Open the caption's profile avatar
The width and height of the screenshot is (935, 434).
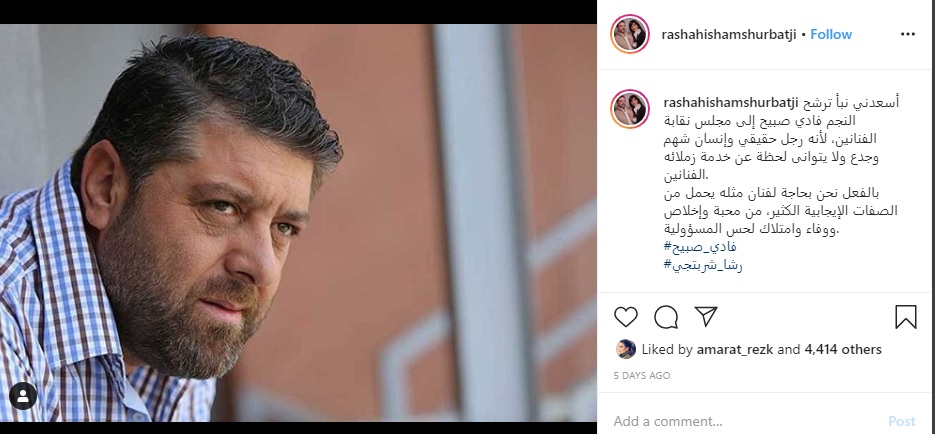630,109
